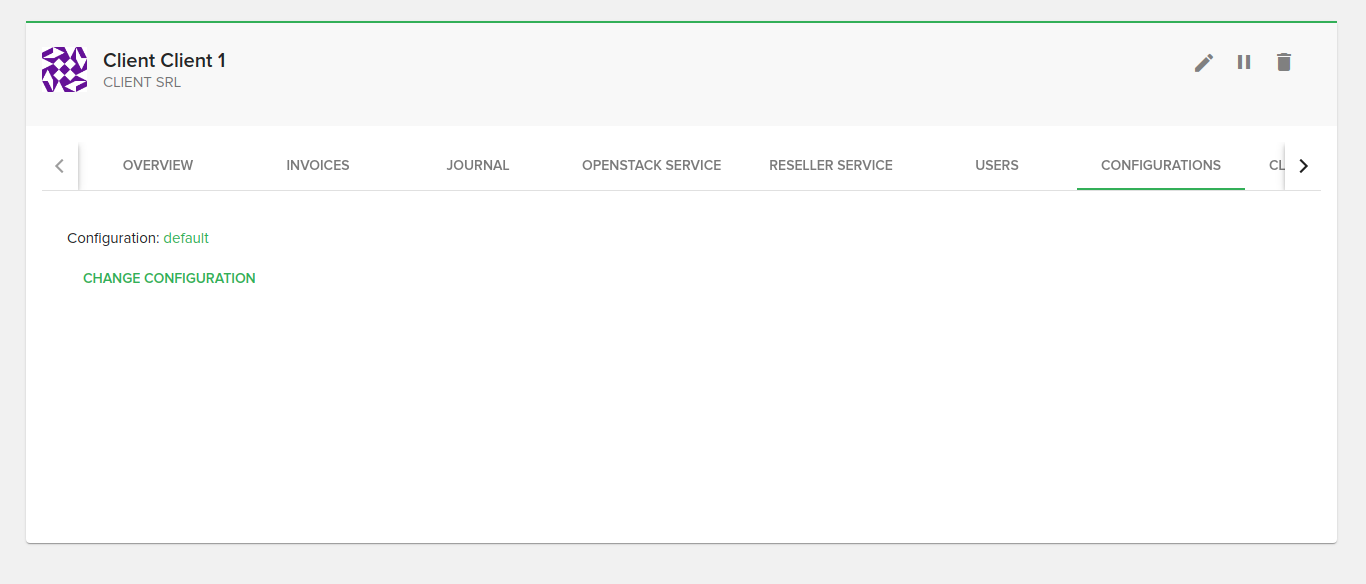The height and width of the screenshot is (584, 1366).
Task: Select the Configurations tab
Action: pyautogui.click(x=1160, y=165)
